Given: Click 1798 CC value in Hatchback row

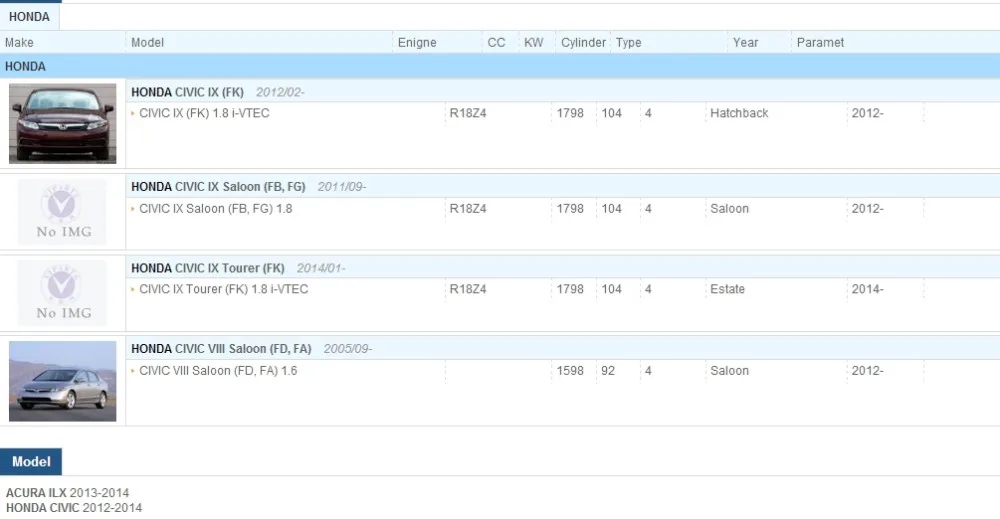Looking at the screenshot, I should tap(570, 113).
